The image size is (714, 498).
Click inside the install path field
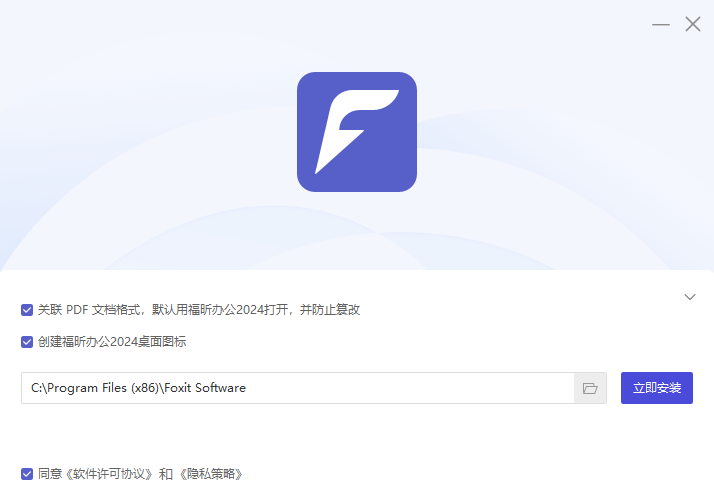pos(298,388)
